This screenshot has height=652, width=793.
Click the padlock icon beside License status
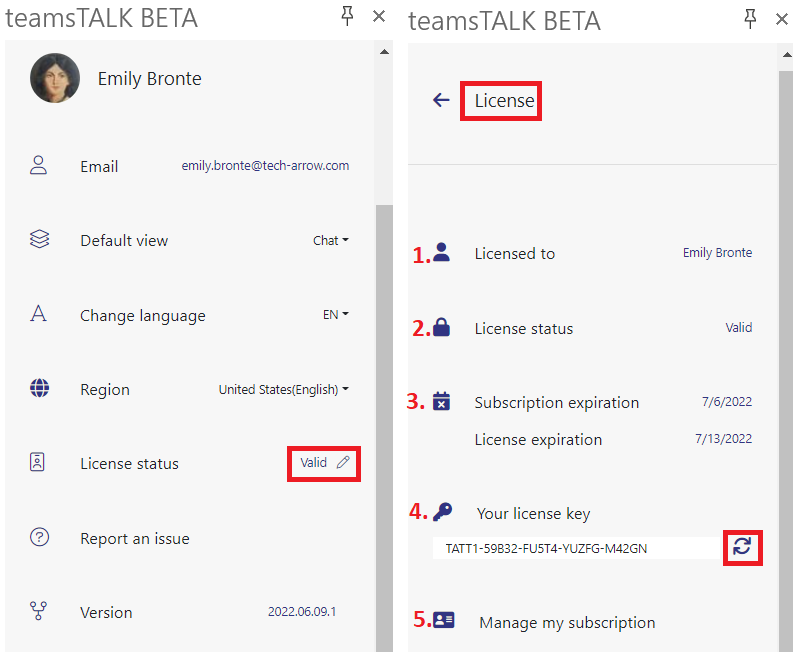click(x=441, y=327)
